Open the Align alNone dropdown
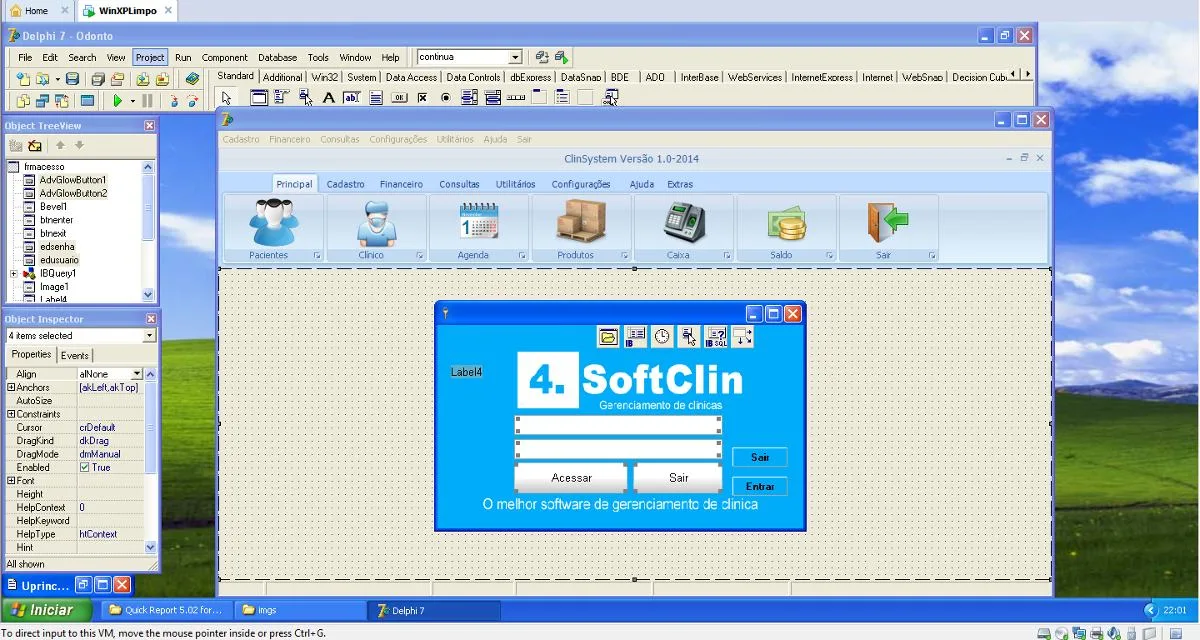The height and width of the screenshot is (640, 1200). [137, 374]
